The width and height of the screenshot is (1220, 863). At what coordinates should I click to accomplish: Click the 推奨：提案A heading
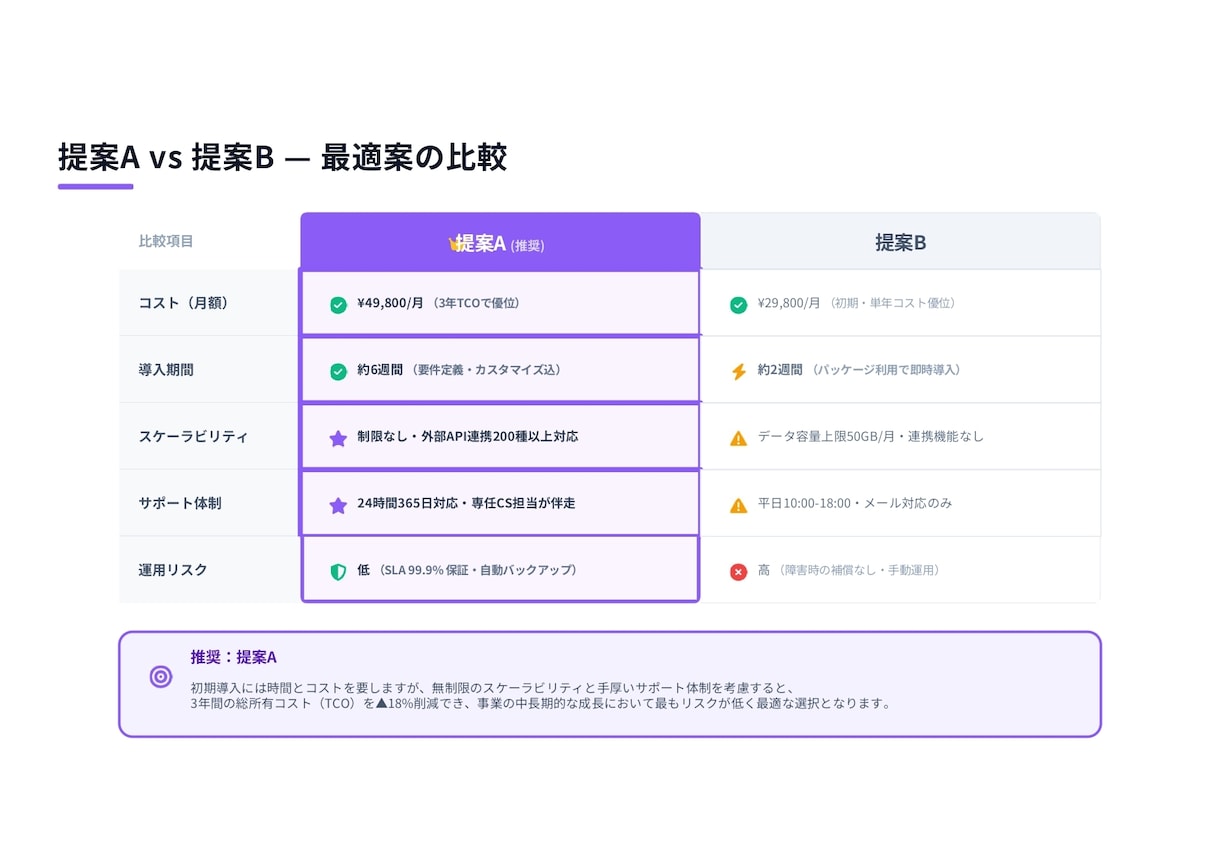[x=234, y=657]
